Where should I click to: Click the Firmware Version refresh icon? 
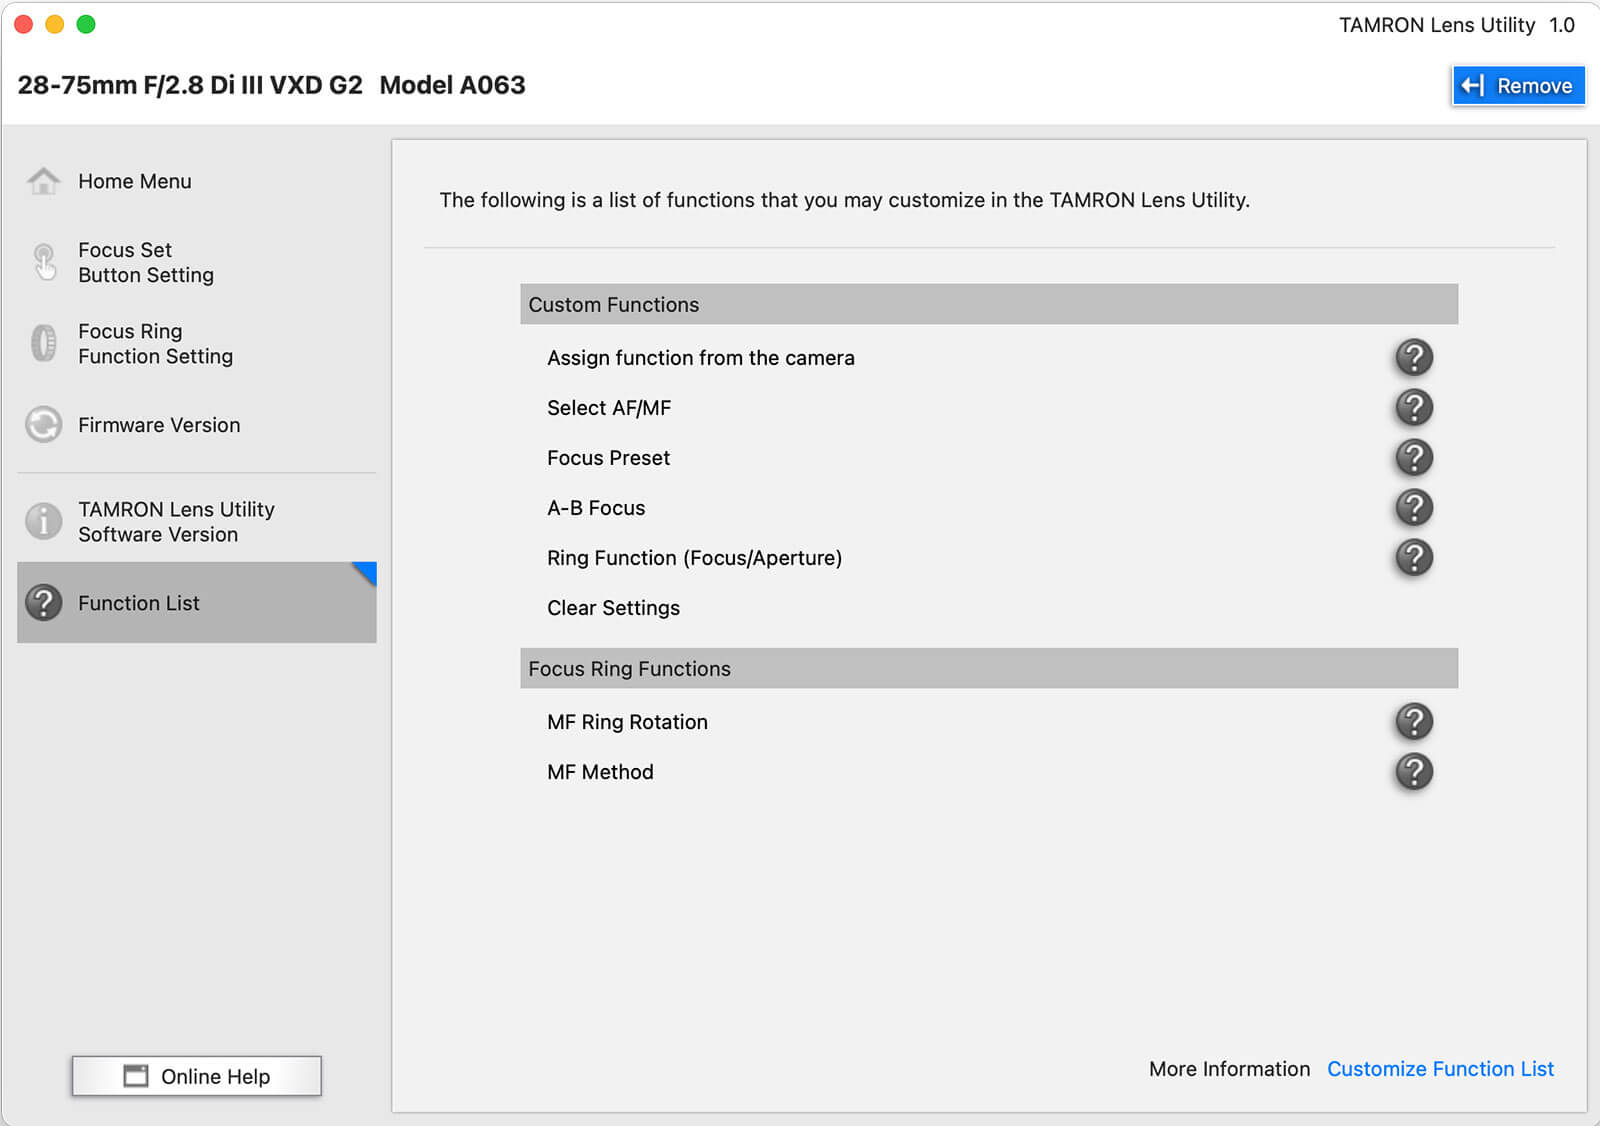pos(43,424)
